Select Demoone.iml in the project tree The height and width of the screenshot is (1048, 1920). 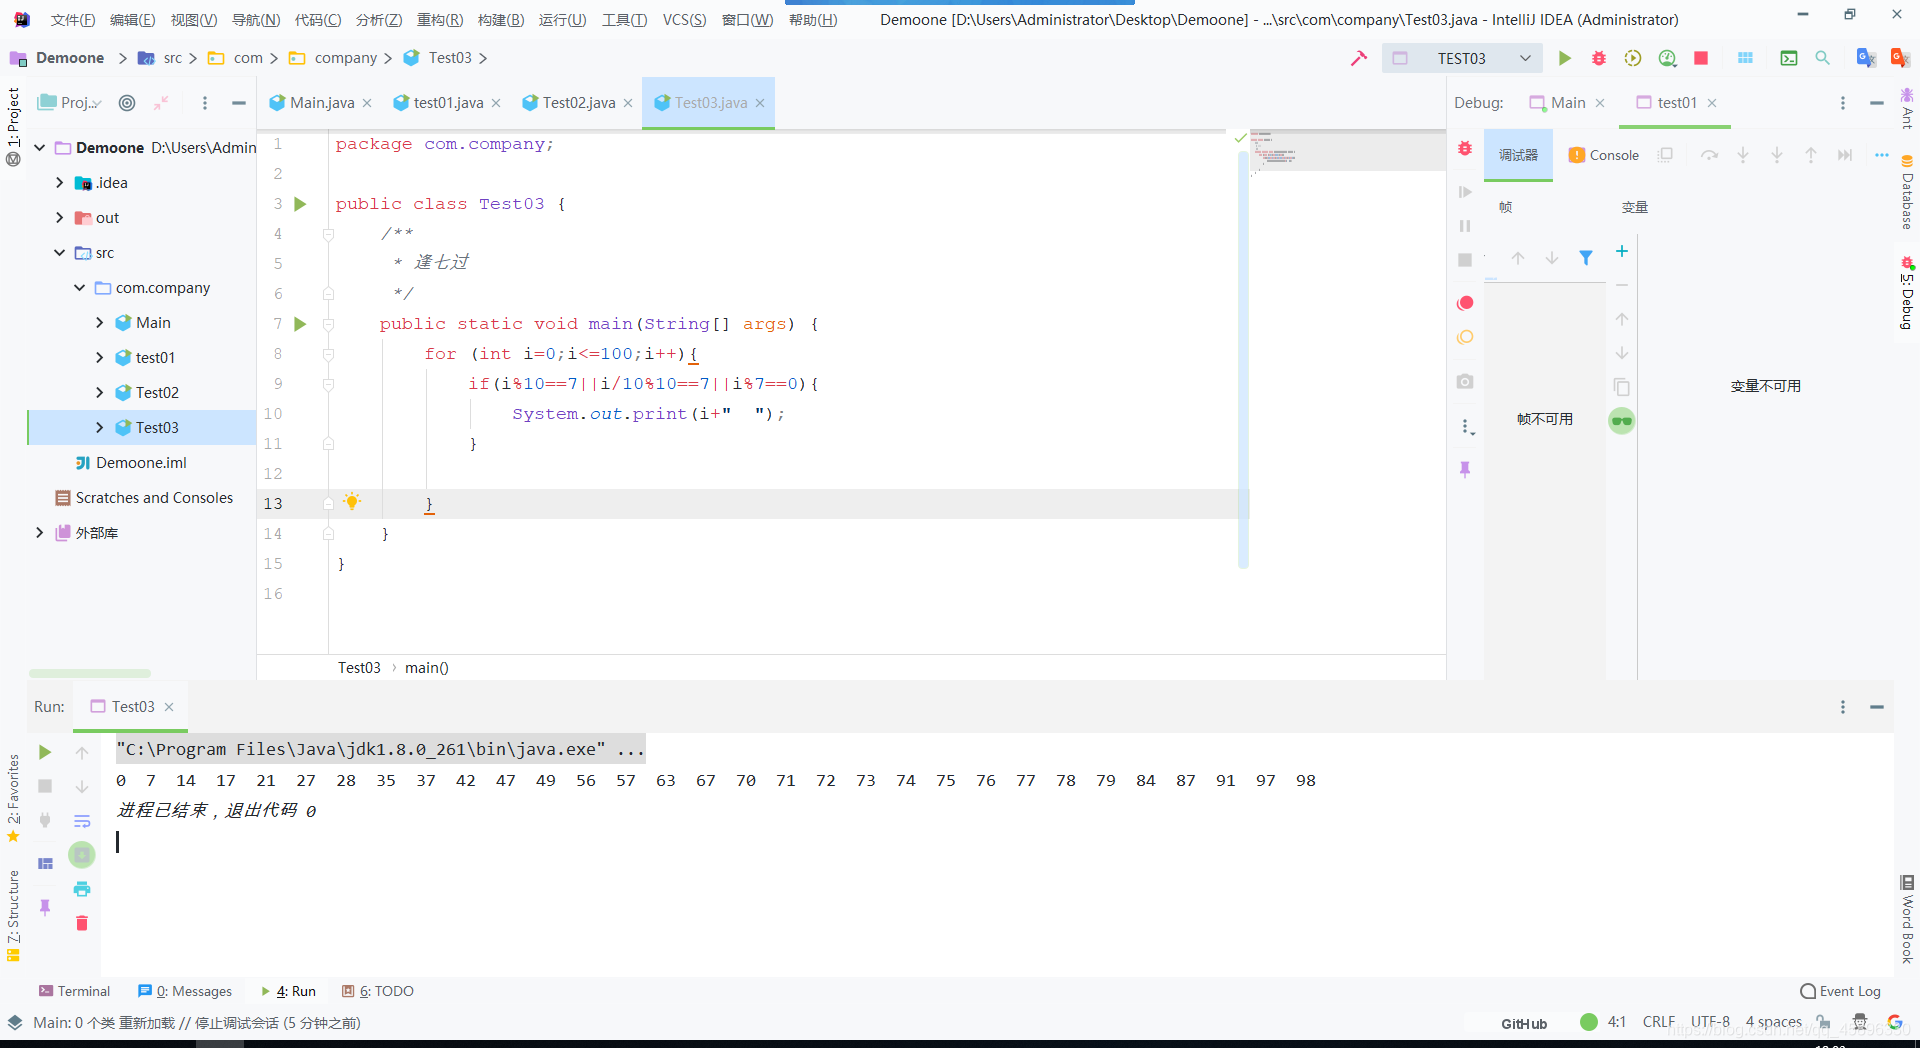(141, 462)
